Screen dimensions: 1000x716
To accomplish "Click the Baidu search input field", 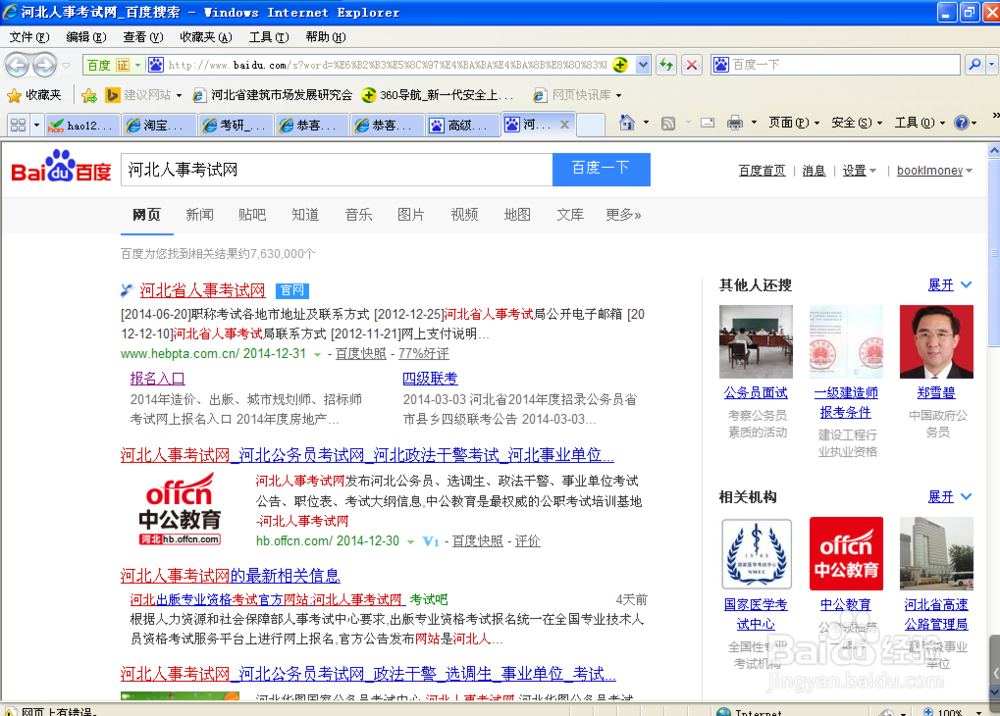I will pos(337,170).
